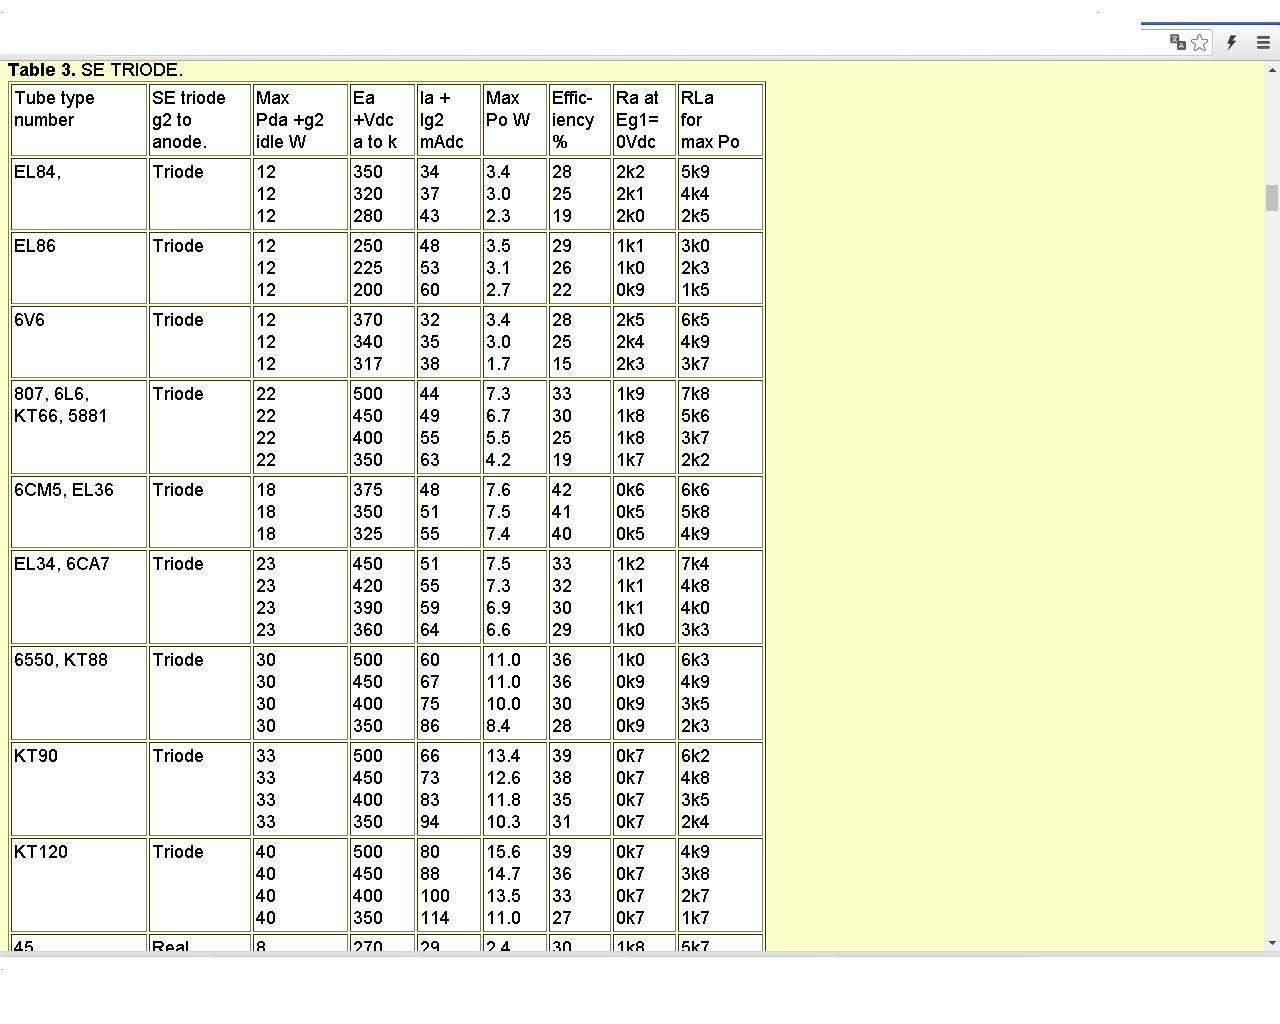The width and height of the screenshot is (1280, 1024).
Task: Open the browser hamburger menu
Action: point(1263,42)
